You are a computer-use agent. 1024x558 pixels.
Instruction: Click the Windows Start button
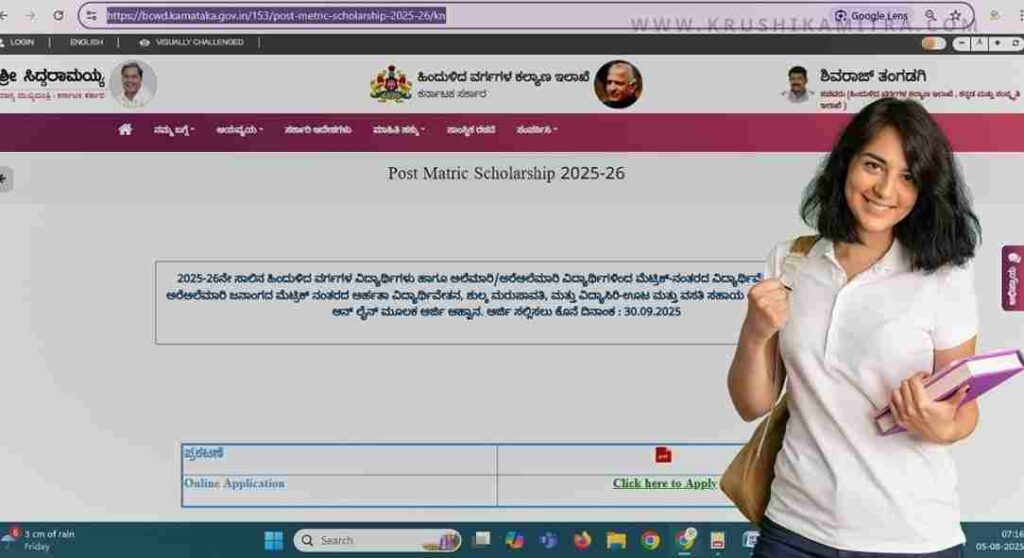coord(273,540)
